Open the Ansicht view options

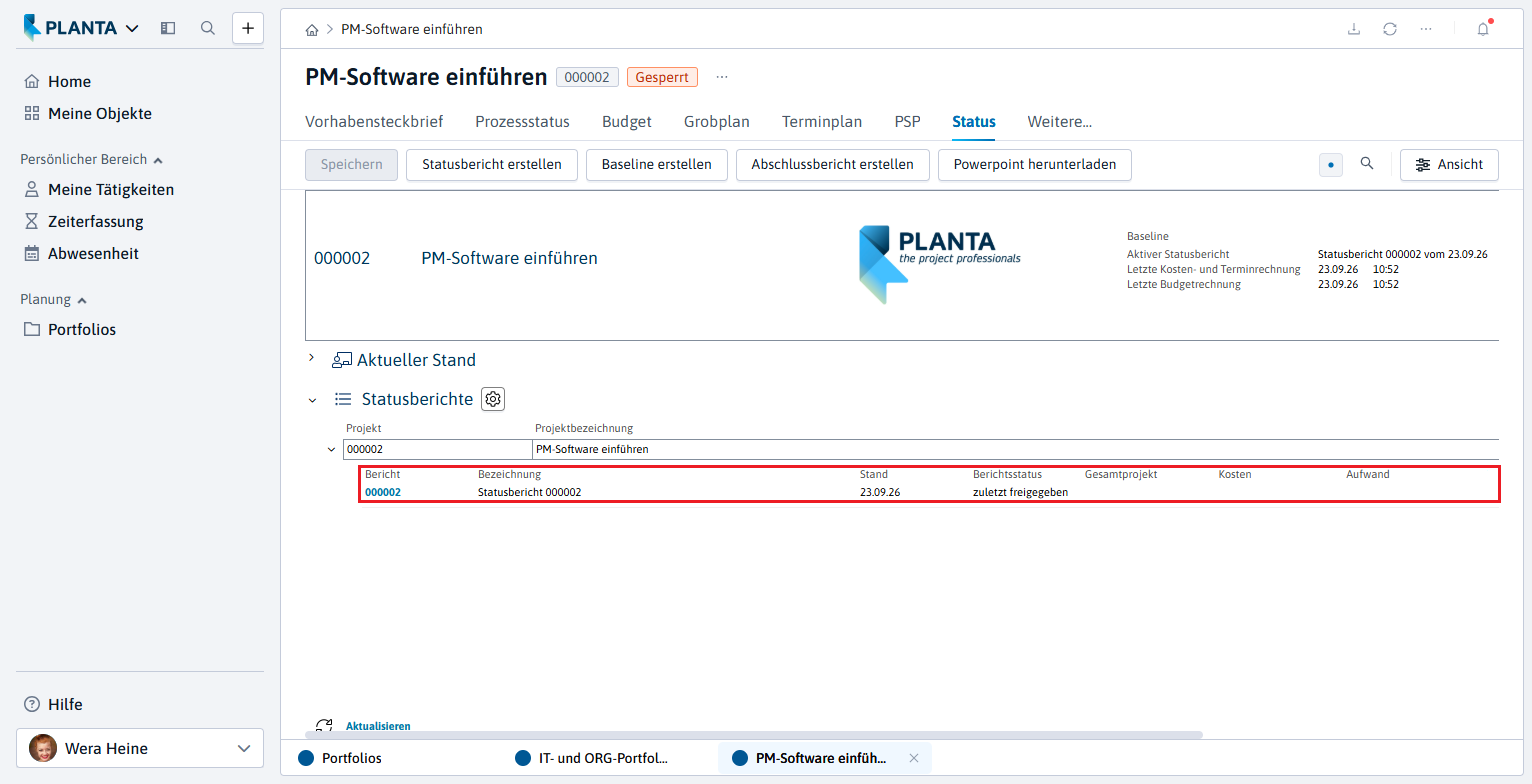[x=1449, y=165]
